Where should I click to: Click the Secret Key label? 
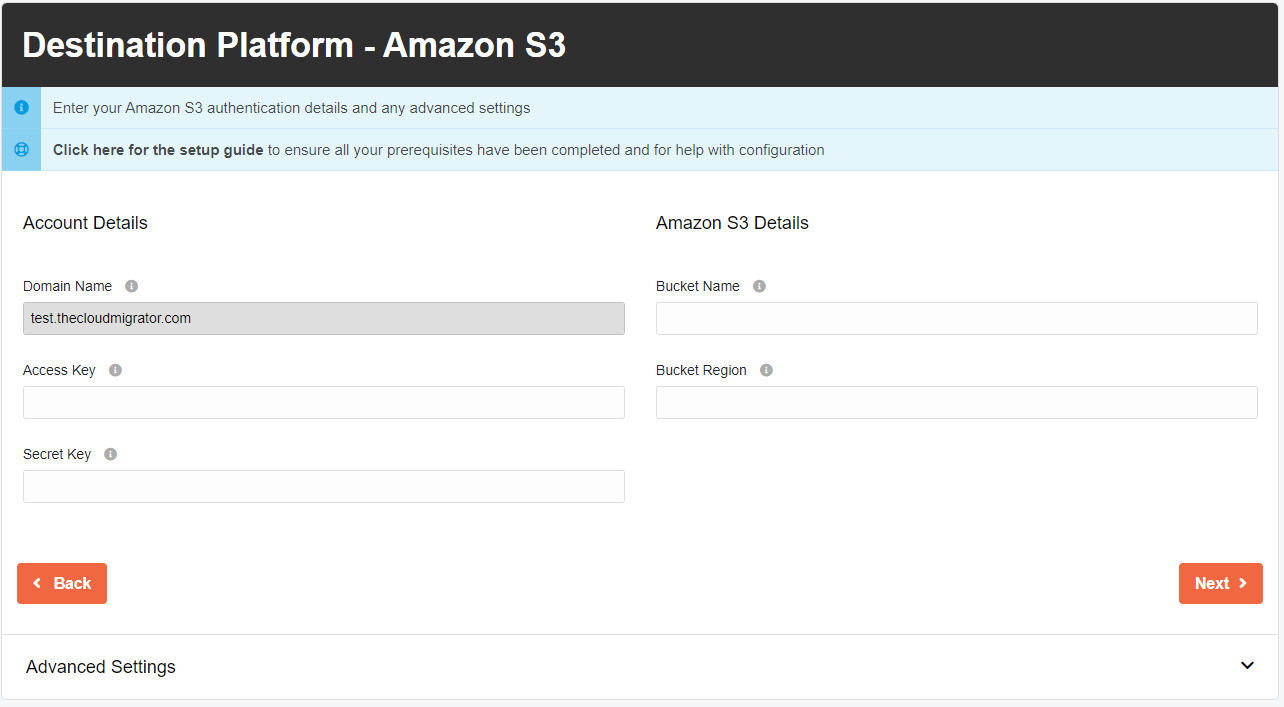click(x=57, y=454)
